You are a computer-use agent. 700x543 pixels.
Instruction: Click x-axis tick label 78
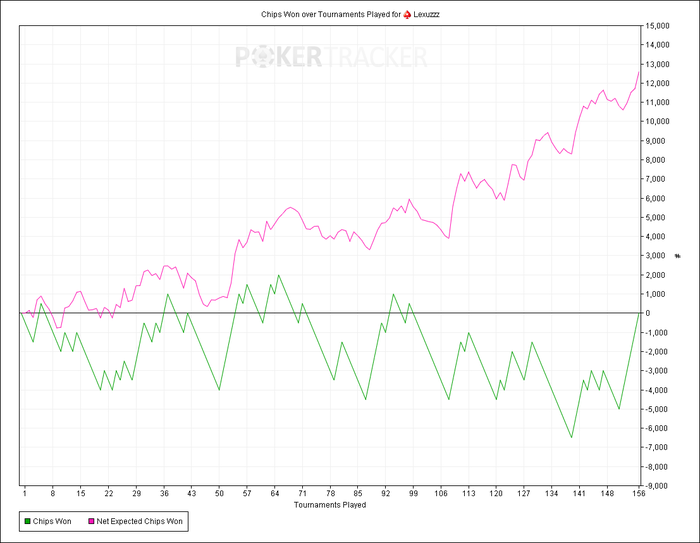pos(330,493)
